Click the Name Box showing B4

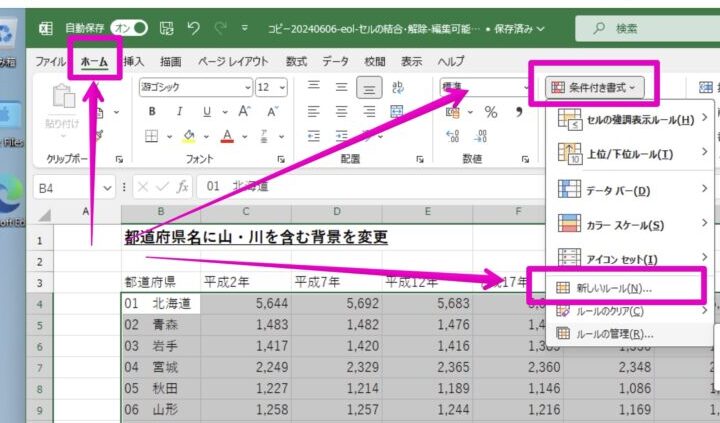[x=73, y=188]
